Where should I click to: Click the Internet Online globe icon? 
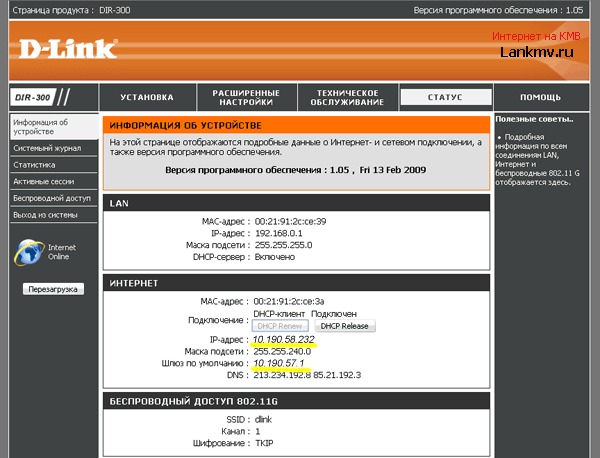[x=29, y=252]
